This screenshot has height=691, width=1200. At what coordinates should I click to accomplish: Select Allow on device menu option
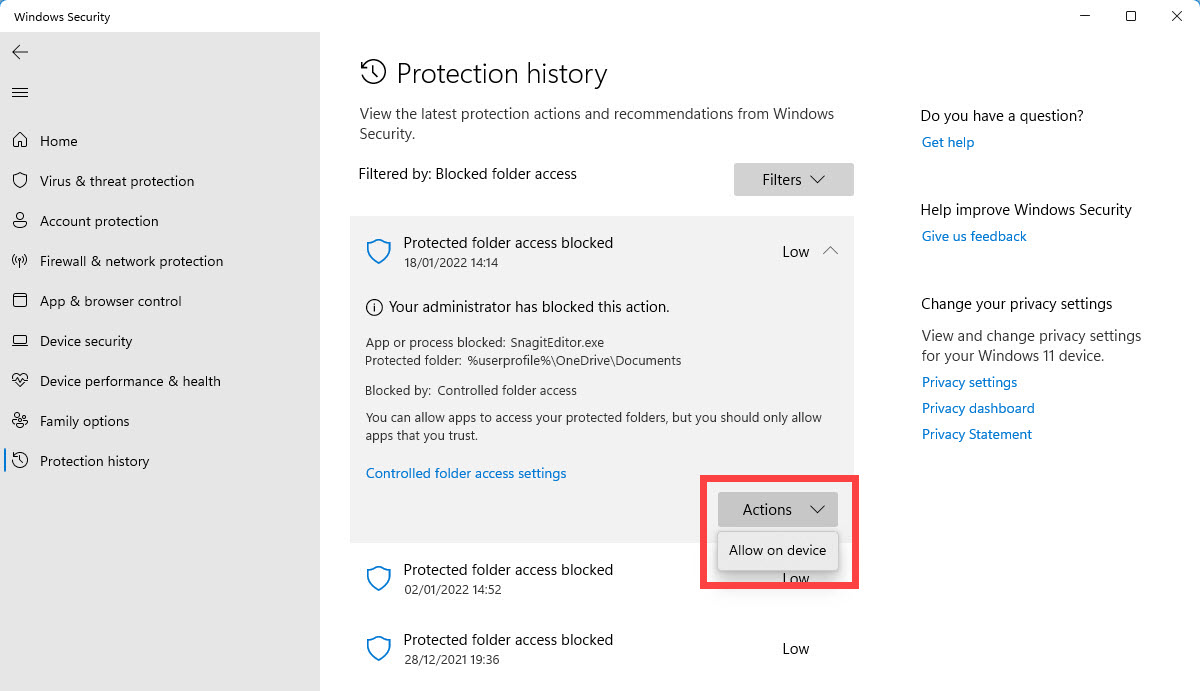(x=777, y=551)
